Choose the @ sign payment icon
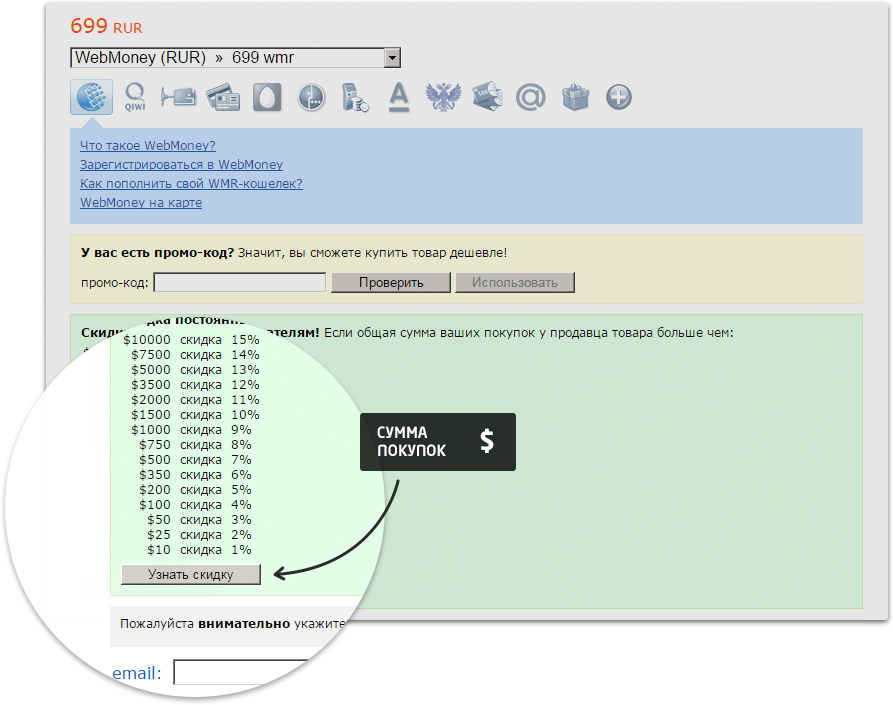 click(531, 97)
